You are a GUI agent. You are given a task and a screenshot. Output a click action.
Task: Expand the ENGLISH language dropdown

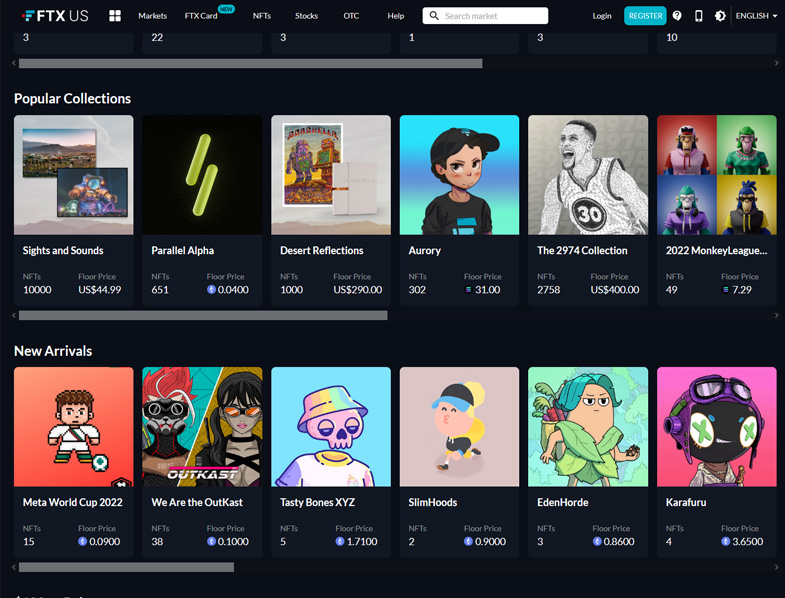[x=756, y=16]
